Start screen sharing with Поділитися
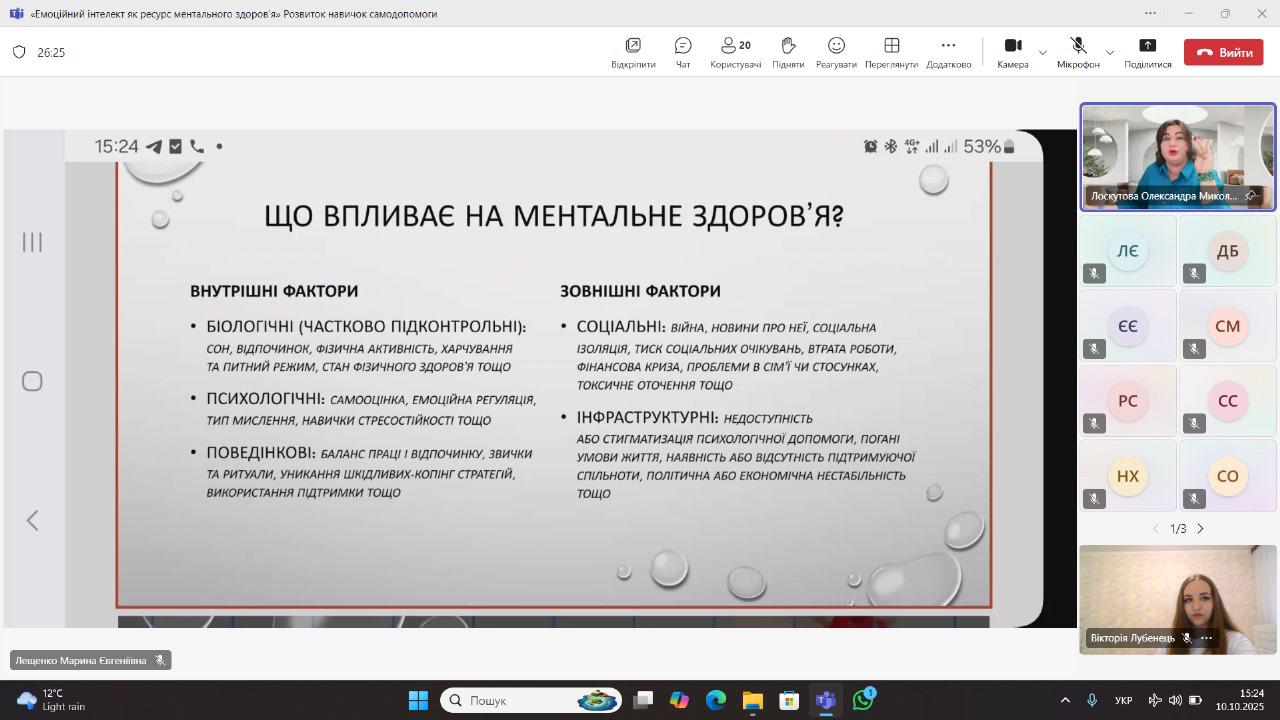The image size is (1280, 720). pos(1147,52)
